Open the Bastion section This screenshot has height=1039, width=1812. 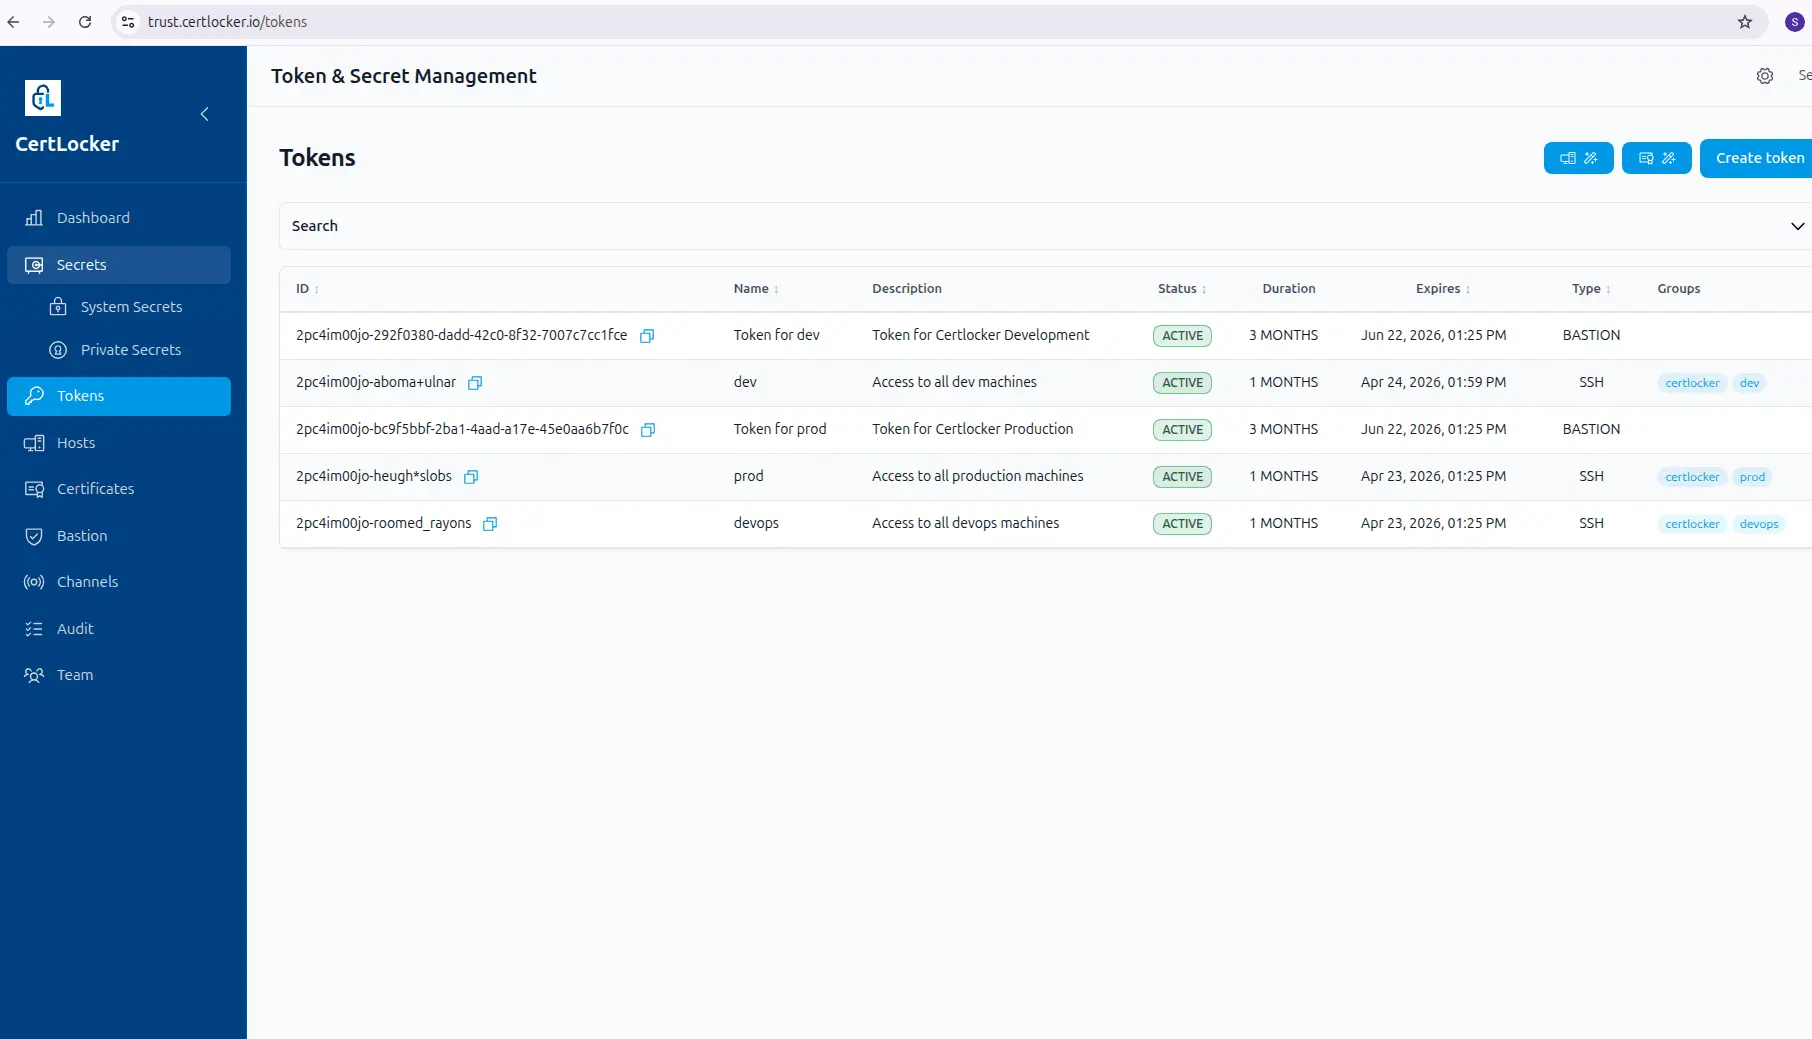[x=119, y=536]
